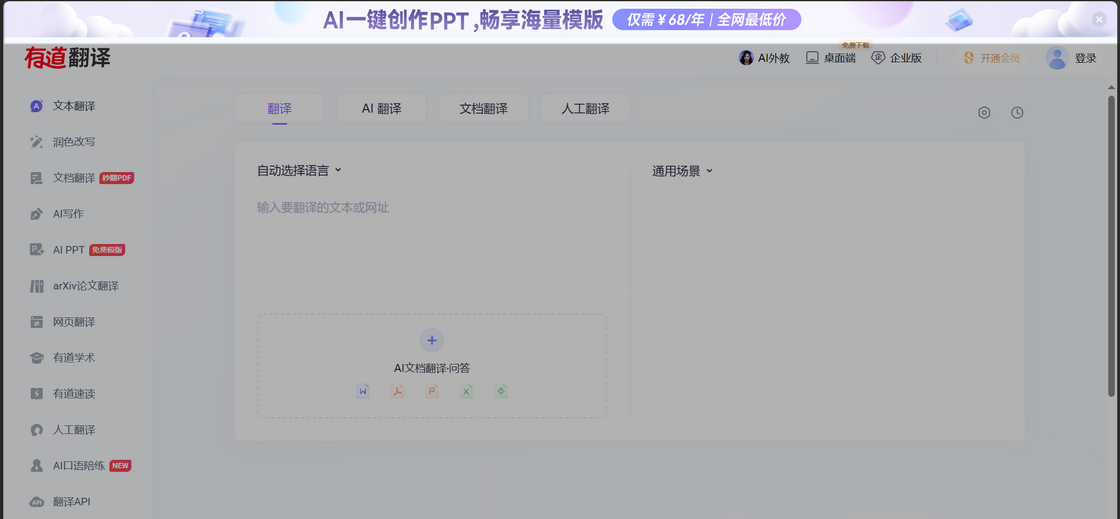
Task: Click the 桌面端 download link text
Action: coord(839,59)
